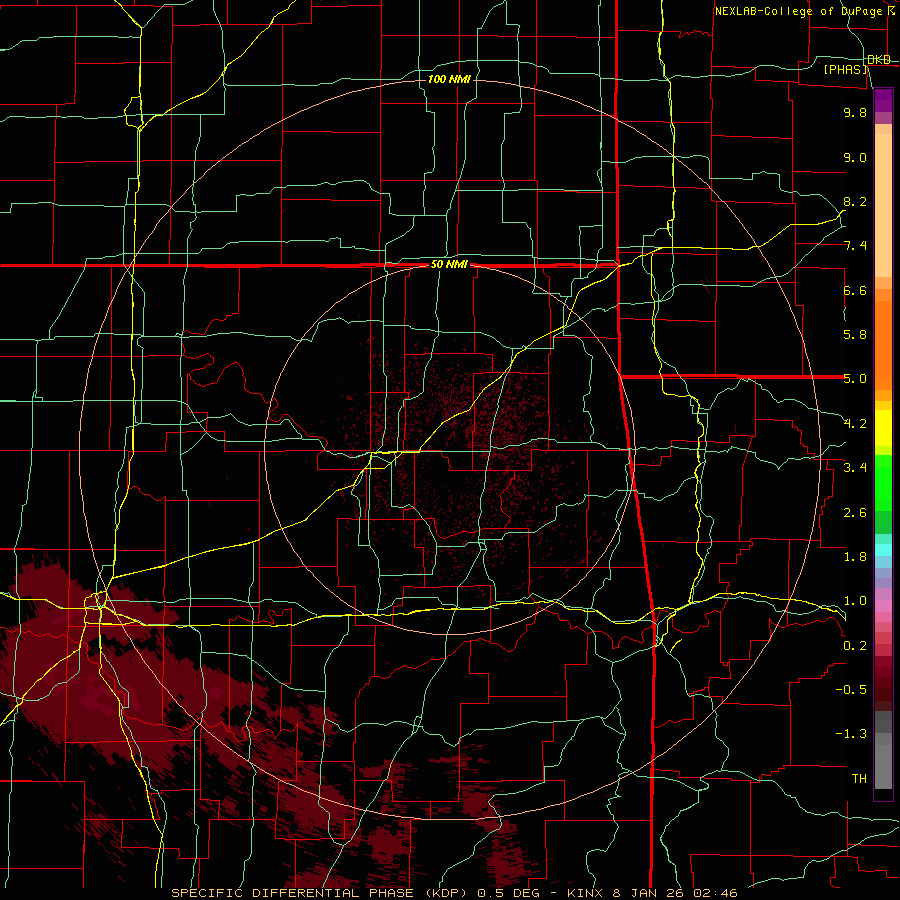Image resolution: width=900 pixels, height=900 pixels.
Task: Click the 6.6 legend value
Action: [x=855, y=290]
